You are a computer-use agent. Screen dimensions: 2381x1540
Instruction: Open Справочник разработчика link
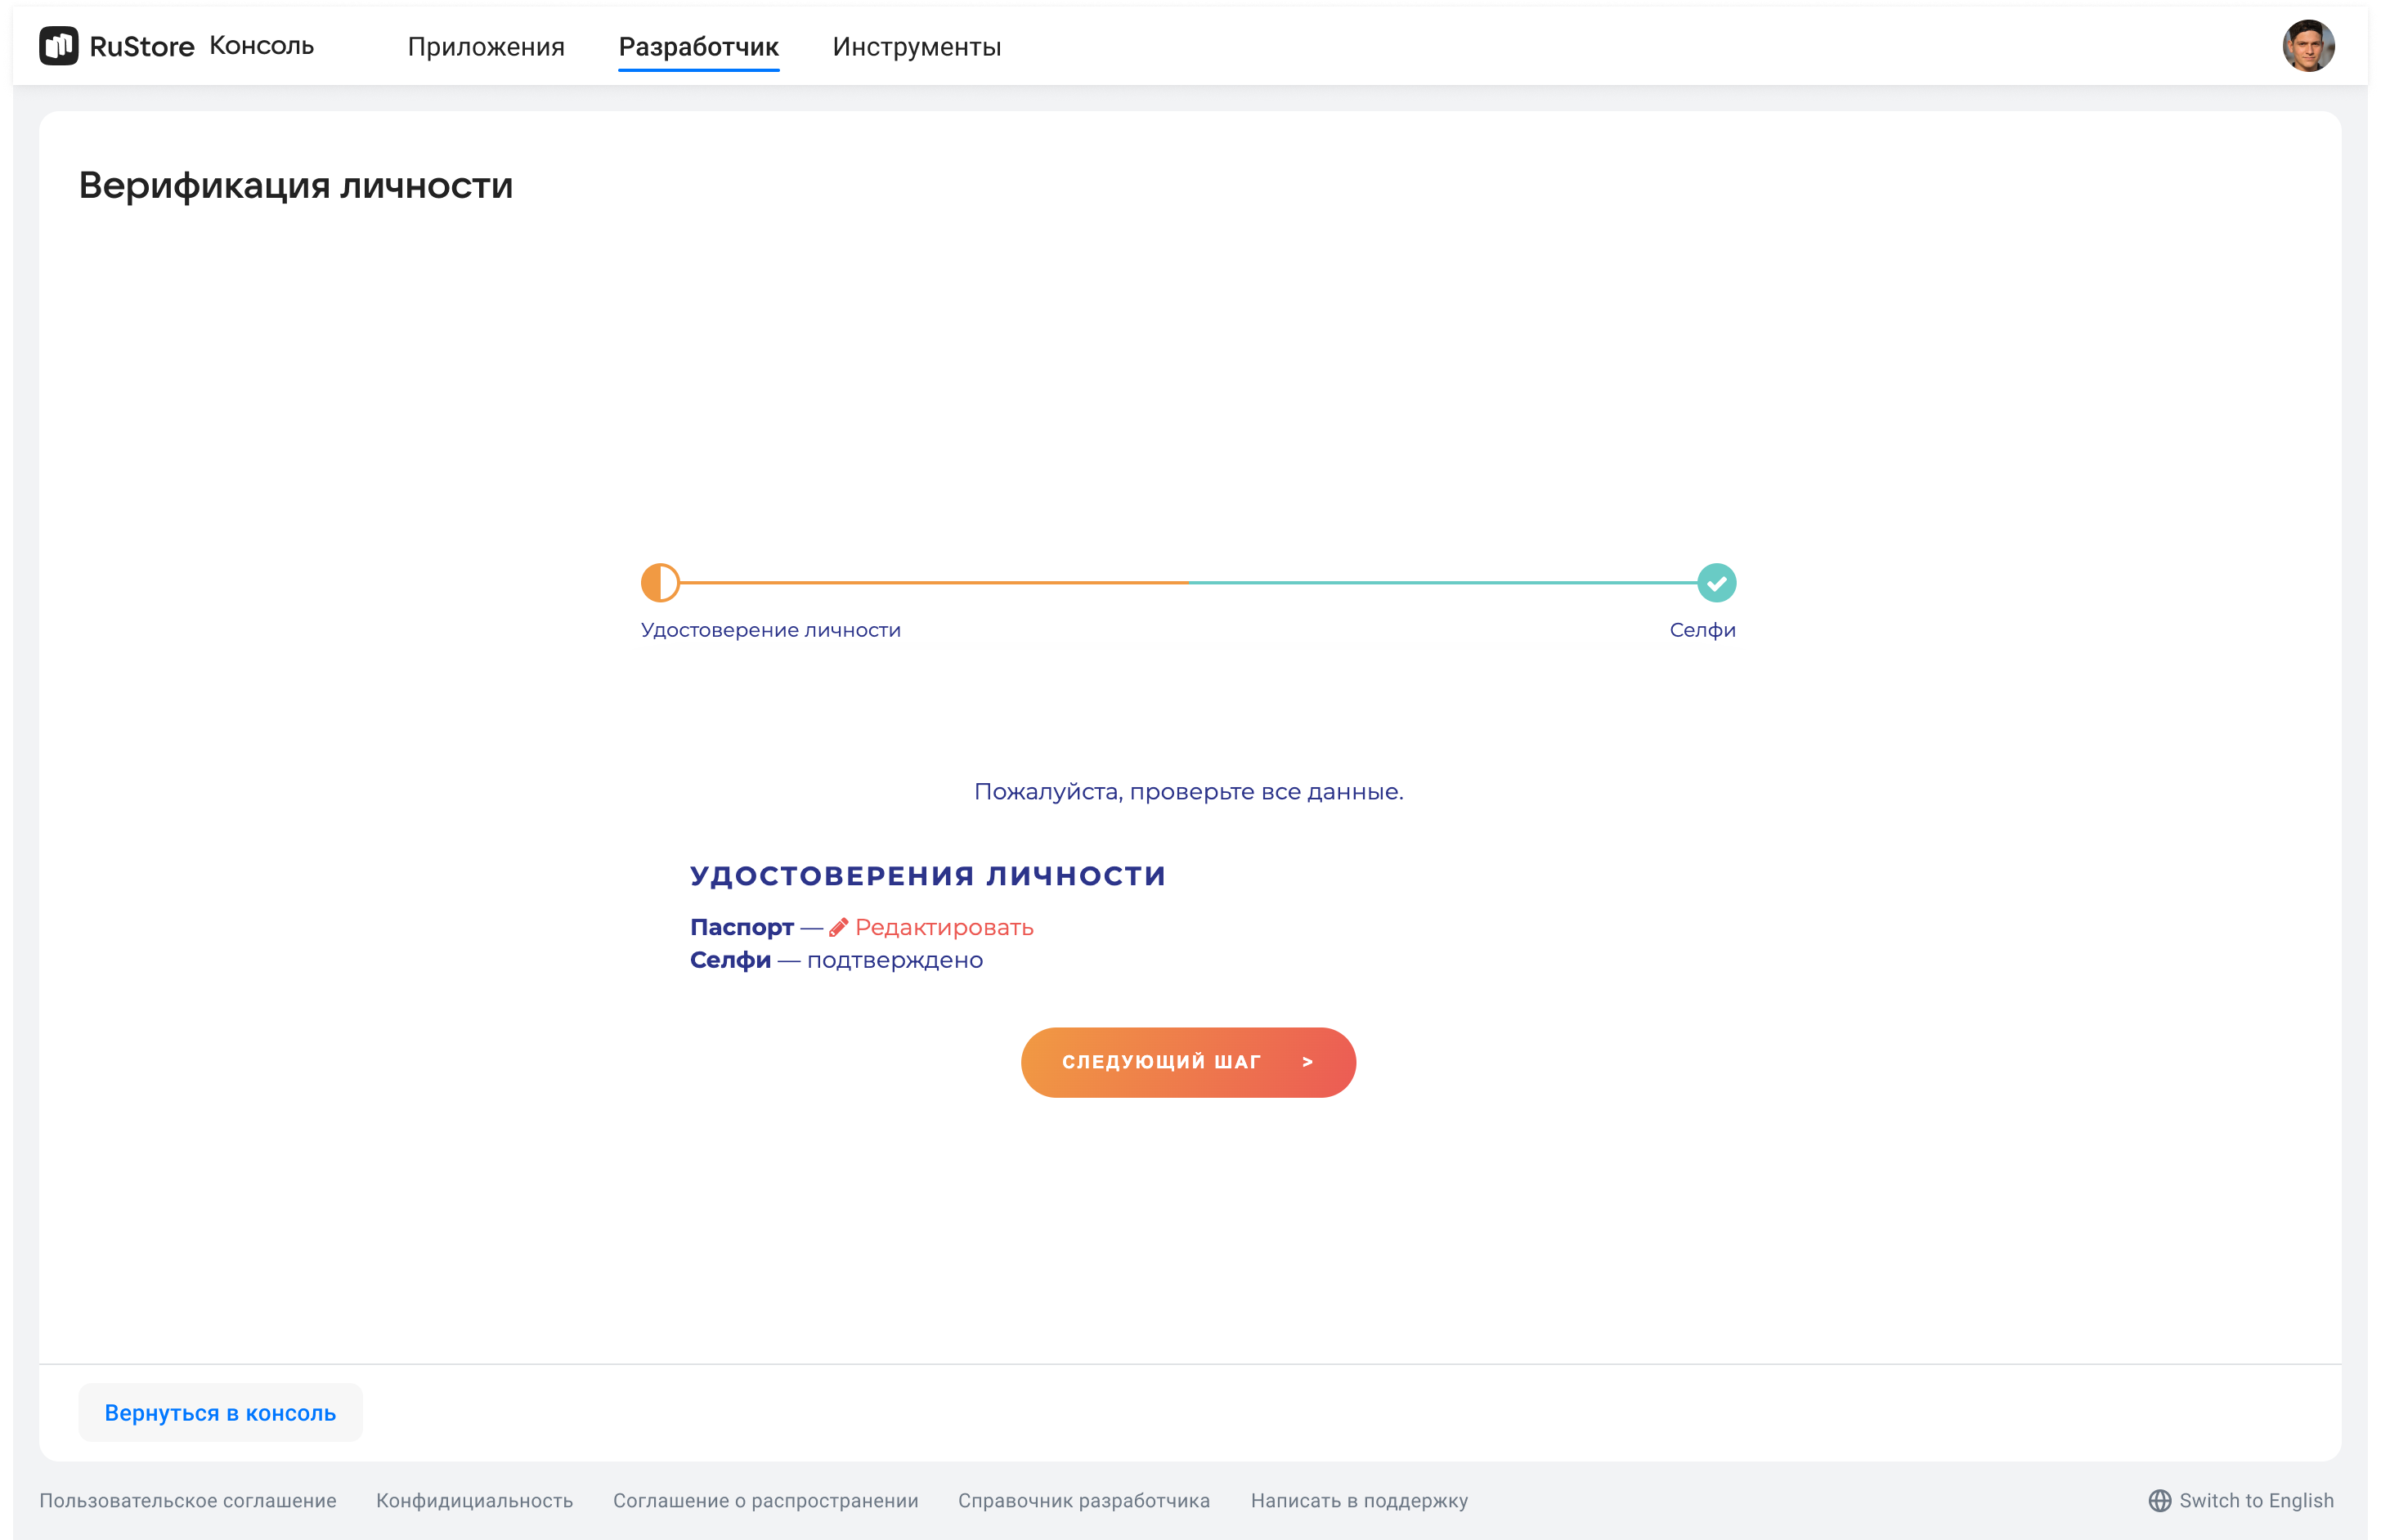[x=1083, y=1501]
